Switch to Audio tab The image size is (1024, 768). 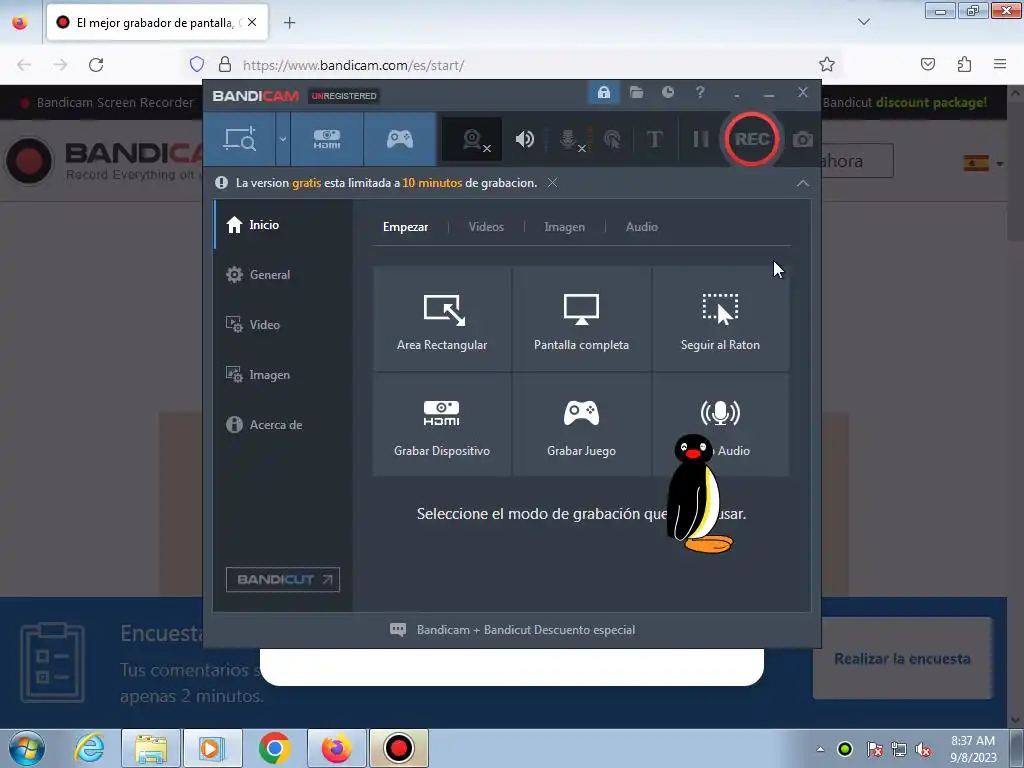click(642, 227)
